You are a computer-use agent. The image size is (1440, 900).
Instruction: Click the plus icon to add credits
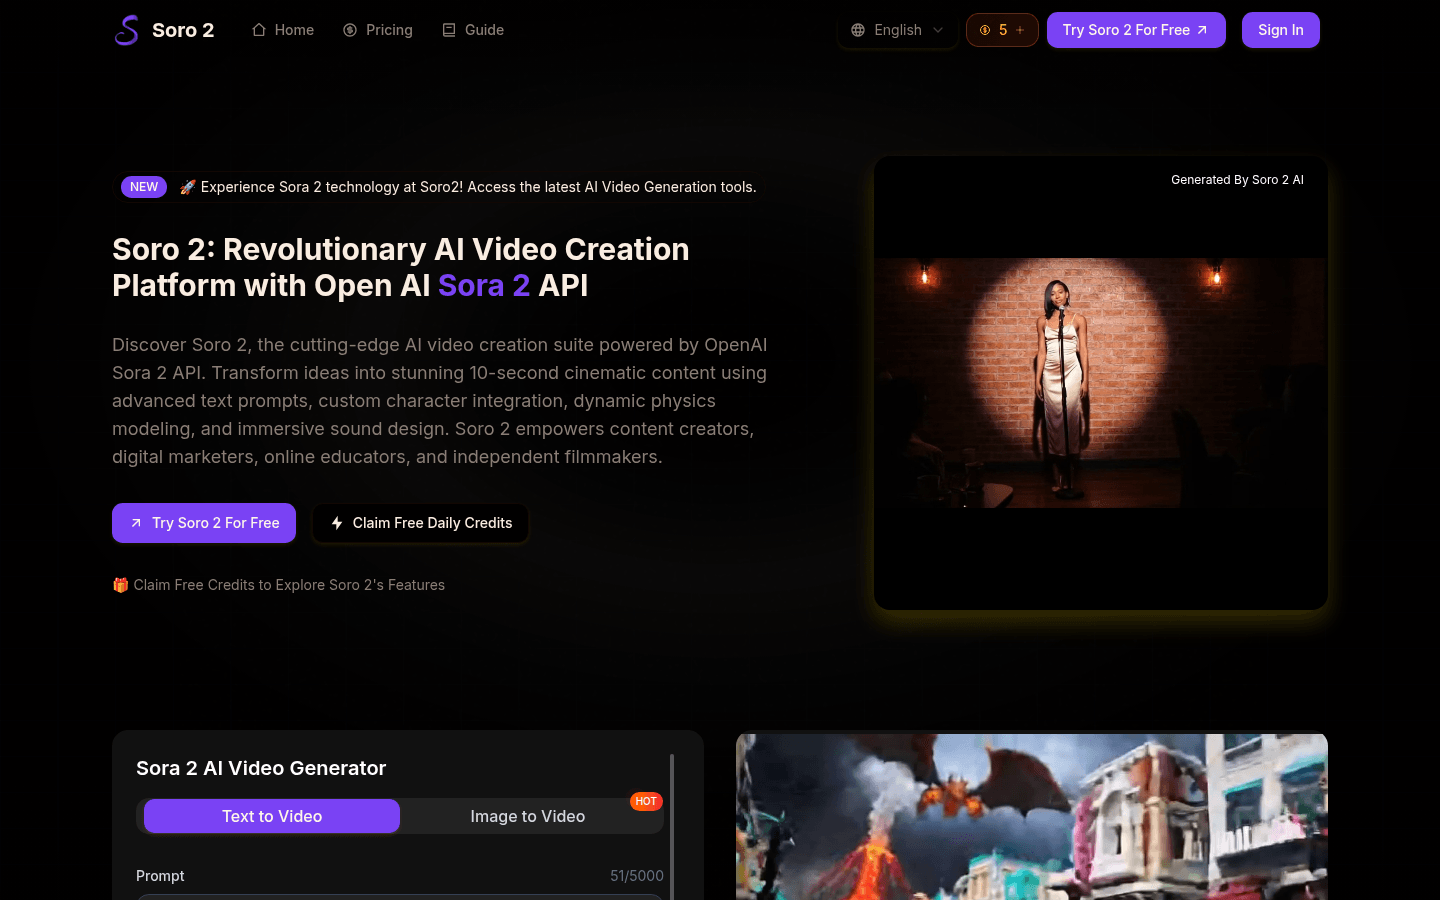(x=1020, y=30)
